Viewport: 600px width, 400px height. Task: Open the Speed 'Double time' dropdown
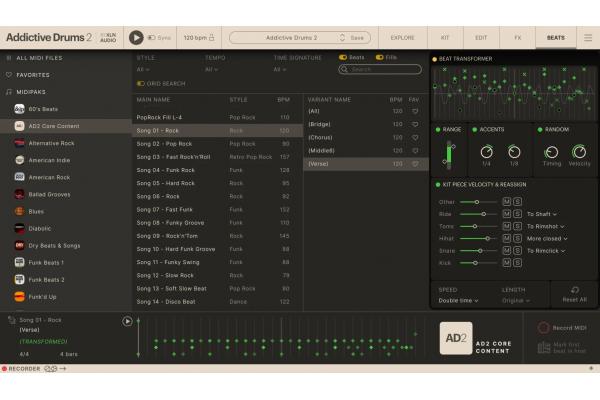pyautogui.click(x=458, y=301)
